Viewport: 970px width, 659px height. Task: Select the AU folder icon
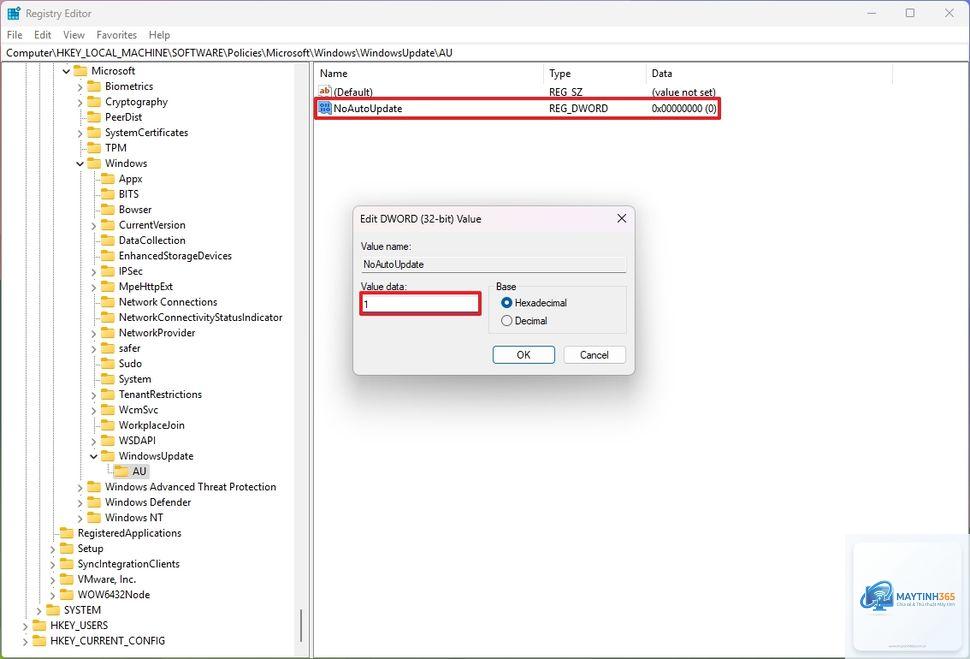click(122, 472)
